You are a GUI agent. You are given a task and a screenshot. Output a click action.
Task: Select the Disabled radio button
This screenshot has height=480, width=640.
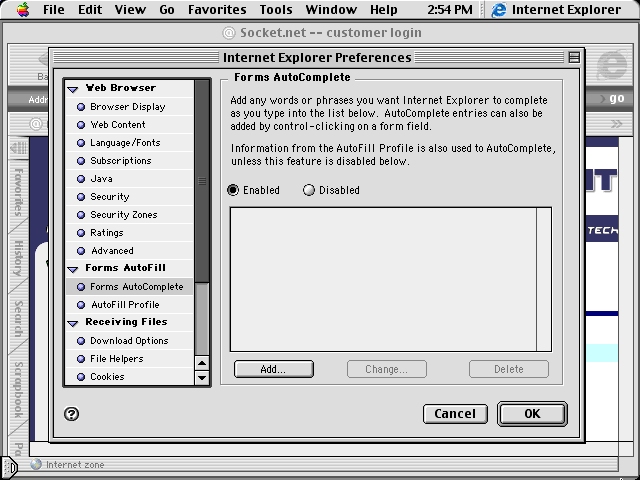[x=309, y=190]
